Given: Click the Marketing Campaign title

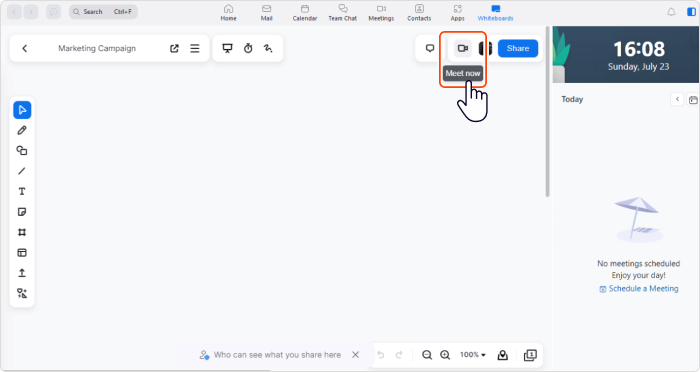Looking at the screenshot, I should (97, 48).
